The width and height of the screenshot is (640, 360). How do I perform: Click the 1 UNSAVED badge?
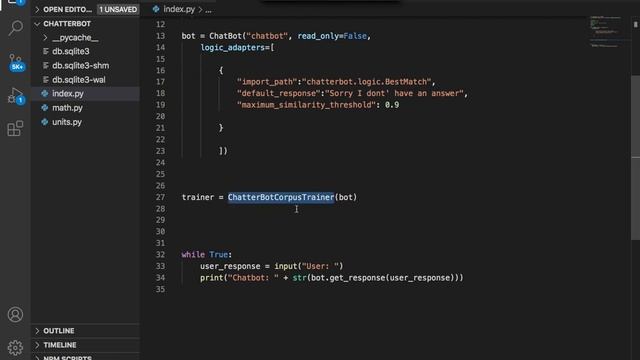[118, 9]
